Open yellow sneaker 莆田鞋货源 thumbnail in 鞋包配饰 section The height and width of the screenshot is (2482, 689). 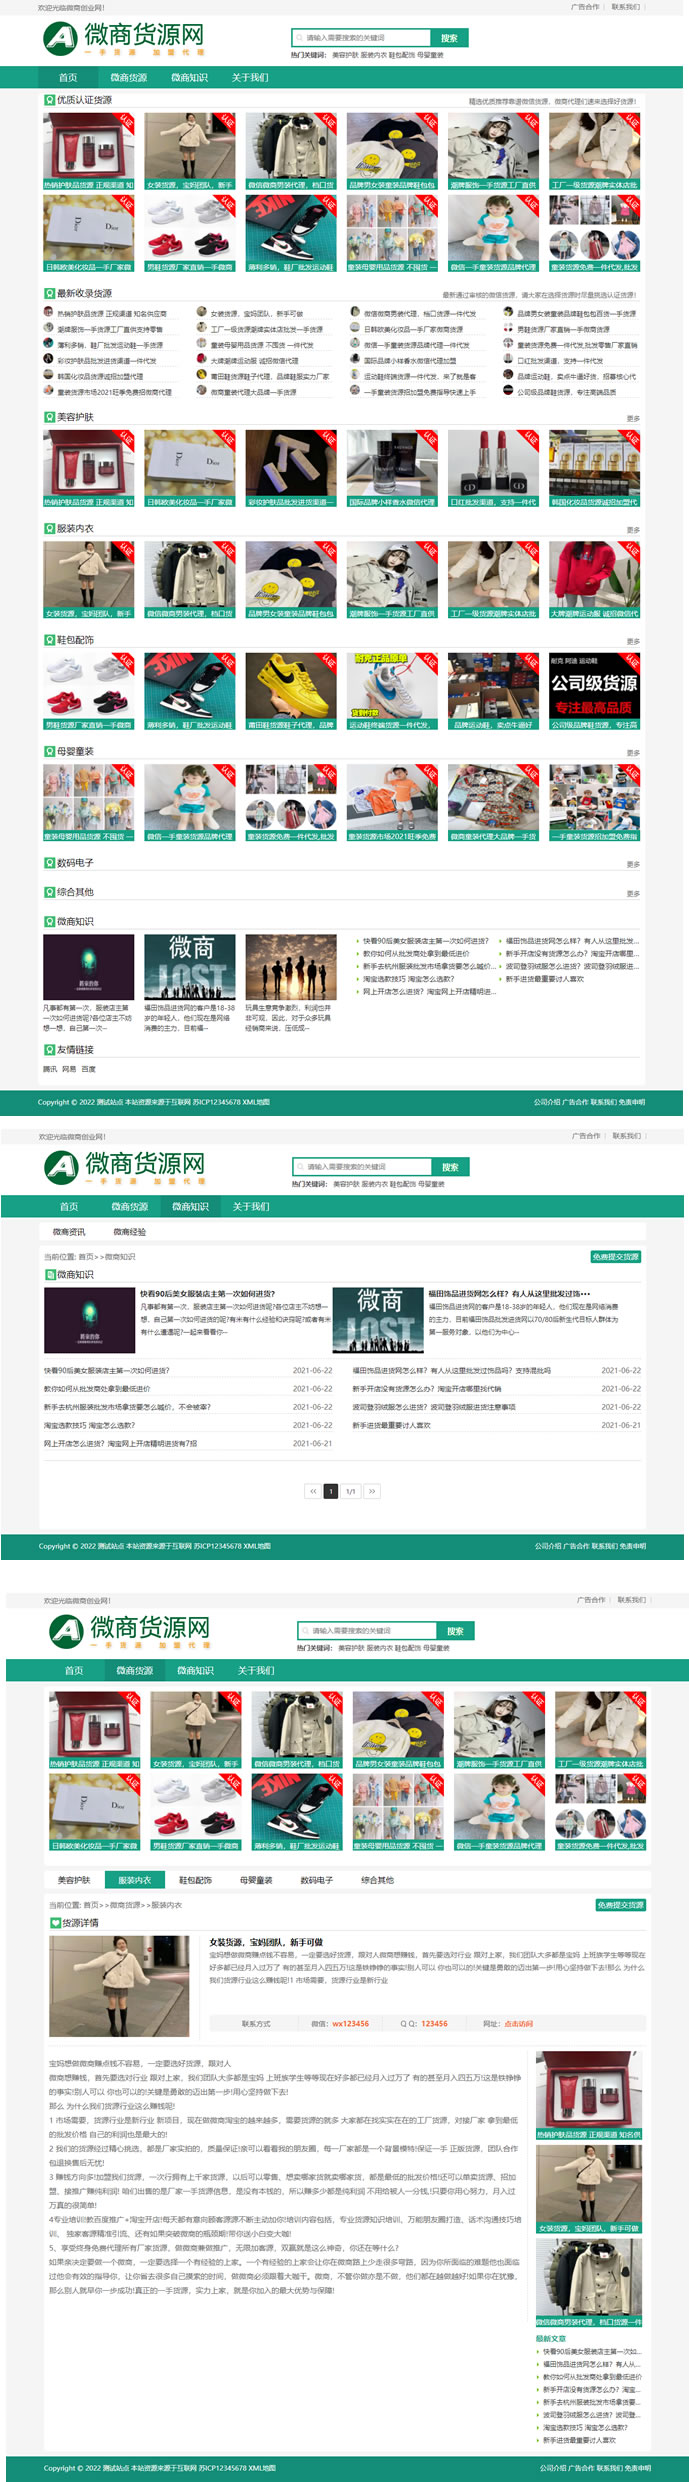tap(291, 692)
